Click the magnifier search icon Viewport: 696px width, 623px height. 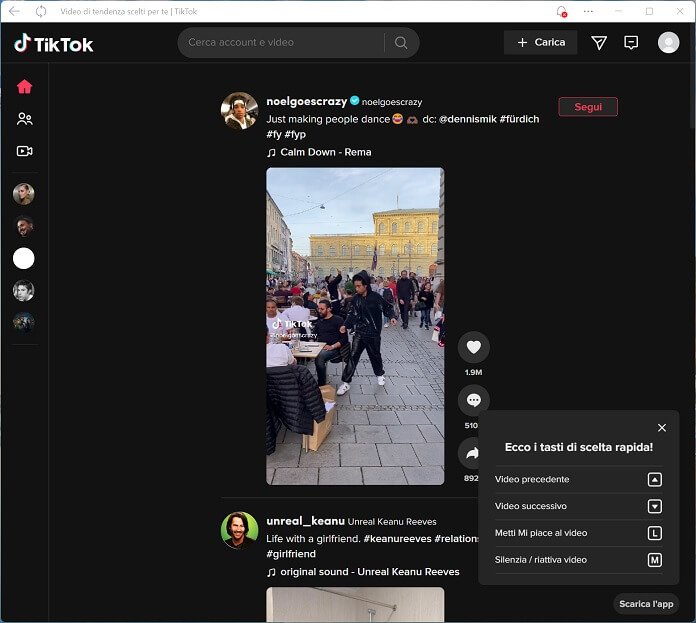point(401,43)
